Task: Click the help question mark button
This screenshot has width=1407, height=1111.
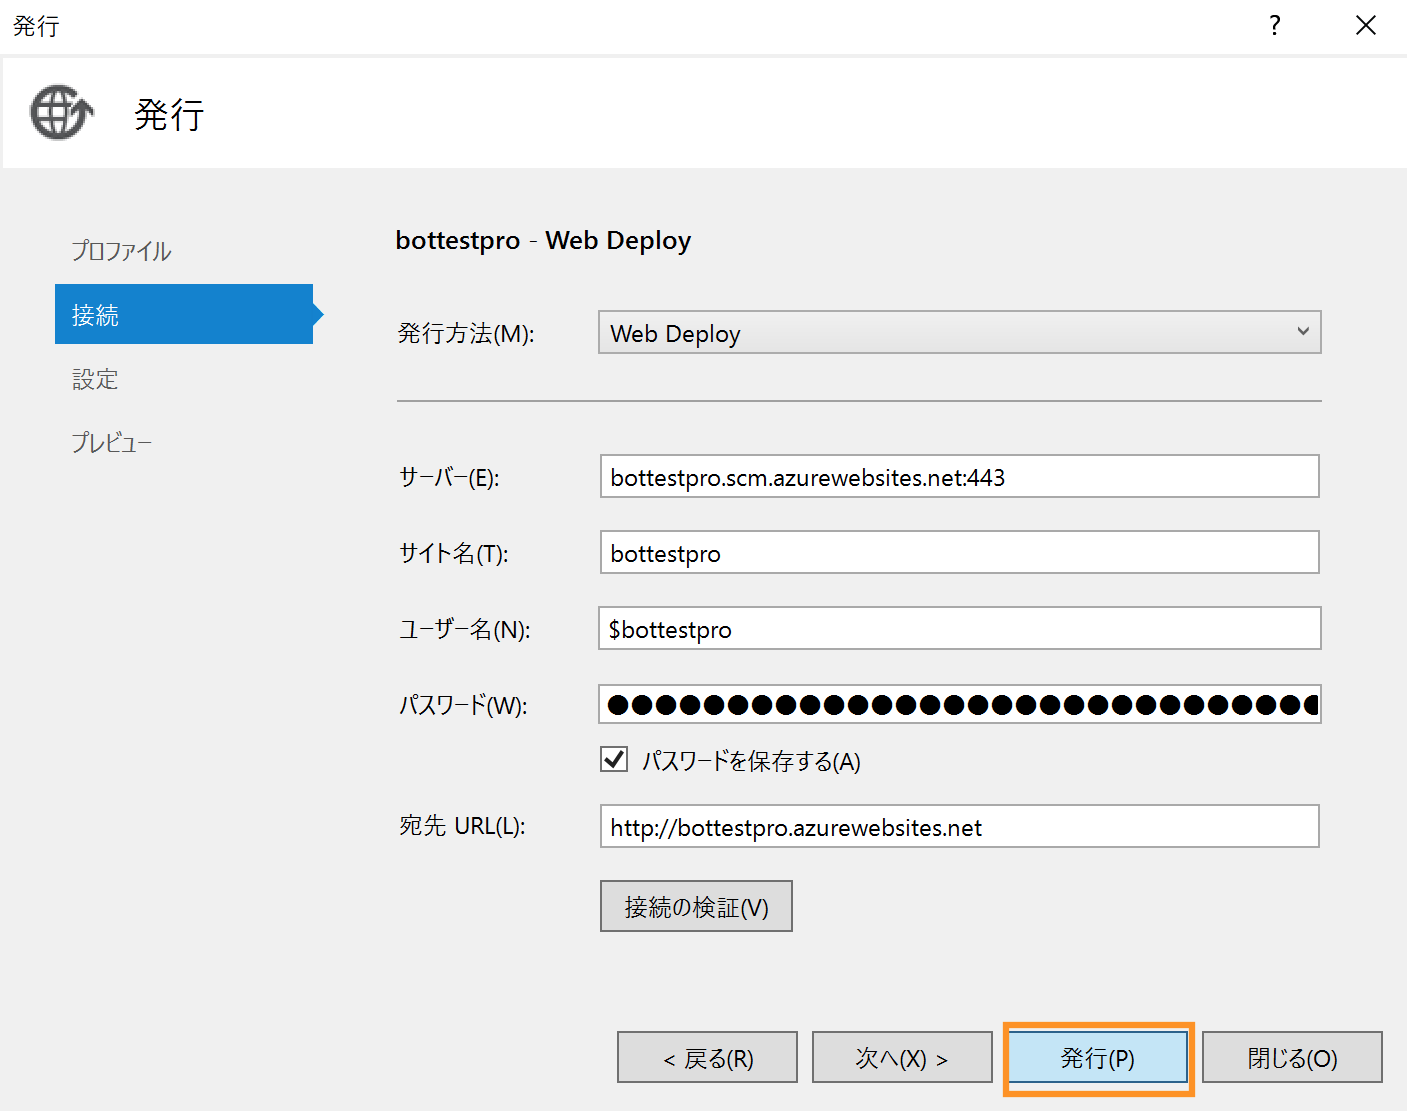Action: [1275, 26]
